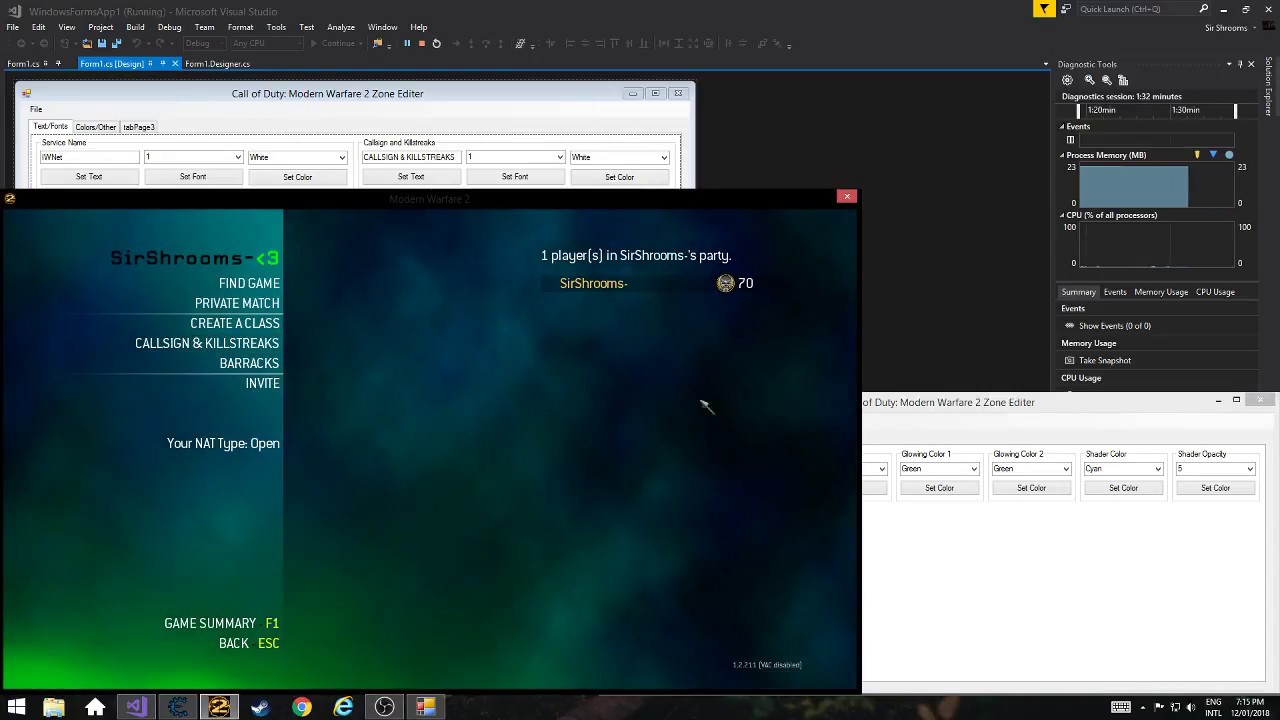The height and width of the screenshot is (720, 1280).
Task: Open the CPU Usage diagnostics tab
Action: (1215, 292)
